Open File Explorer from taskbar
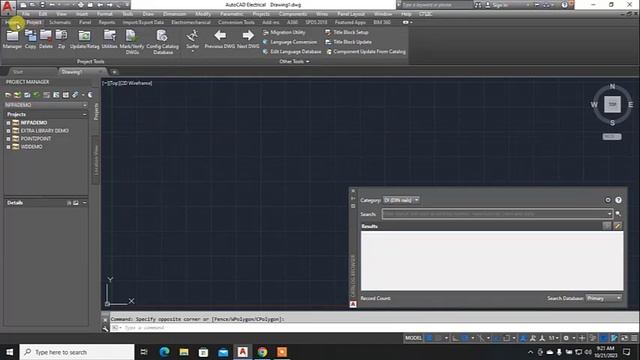 tap(184, 352)
